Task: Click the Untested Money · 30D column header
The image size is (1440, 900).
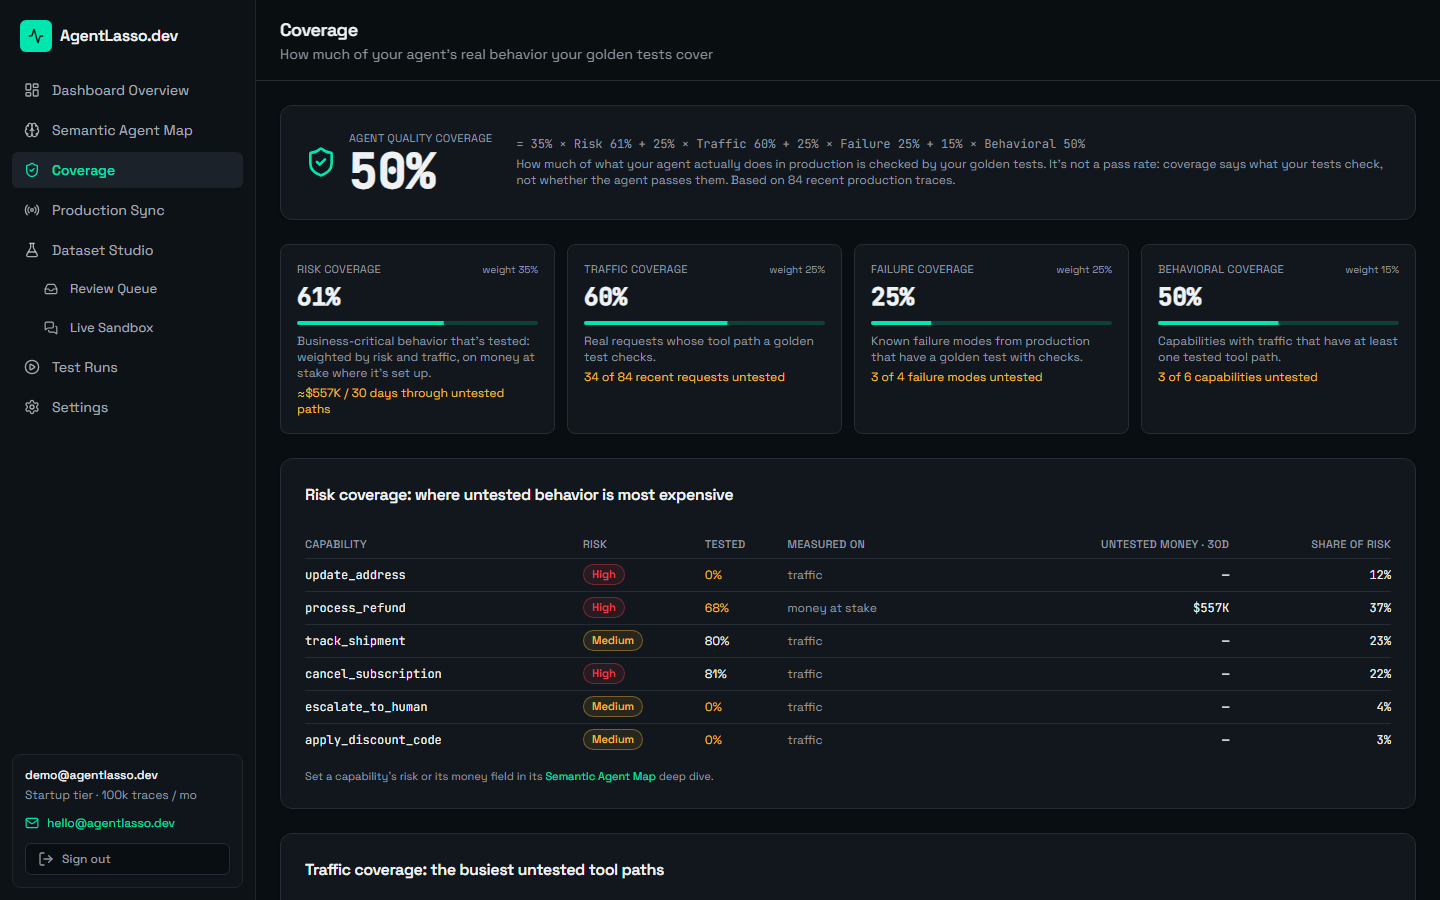Action: tap(1165, 544)
